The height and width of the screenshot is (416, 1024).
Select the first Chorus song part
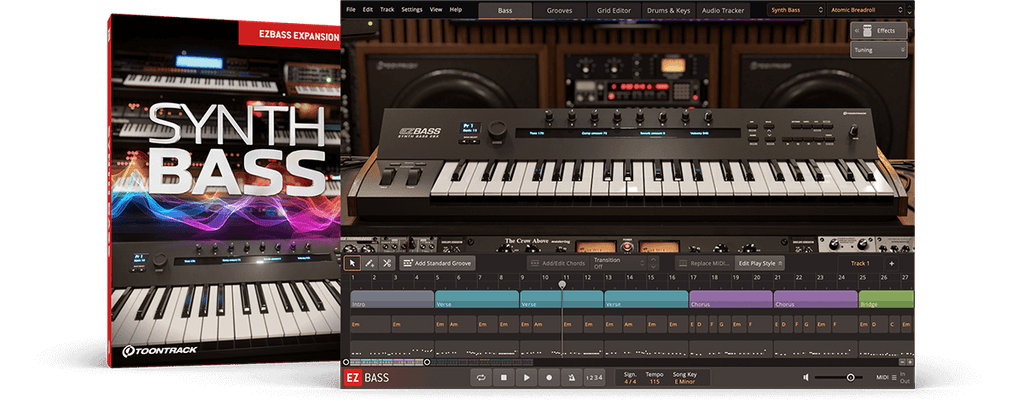coord(731,299)
